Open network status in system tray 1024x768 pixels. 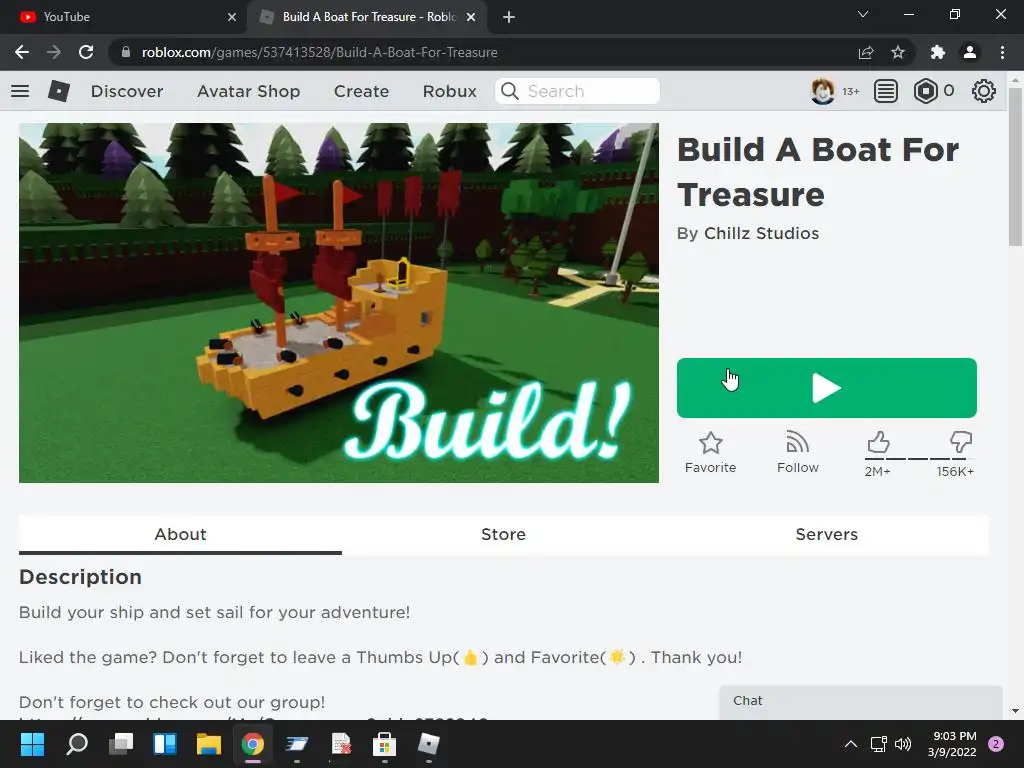[878, 744]
